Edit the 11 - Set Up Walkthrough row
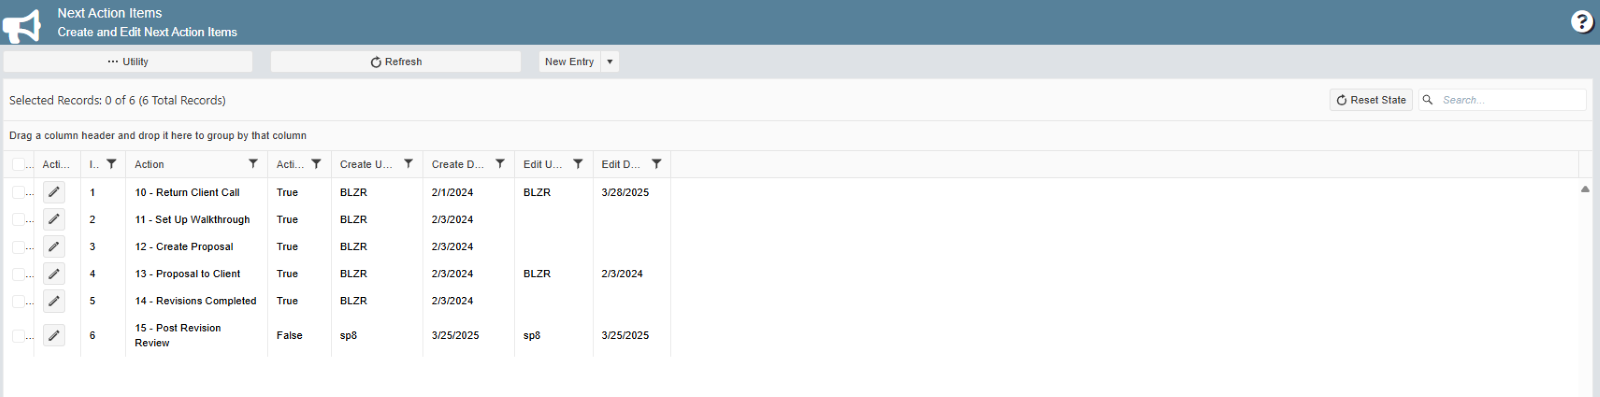The width and height of the screenshot is (1600, 397). pos(54,219)
